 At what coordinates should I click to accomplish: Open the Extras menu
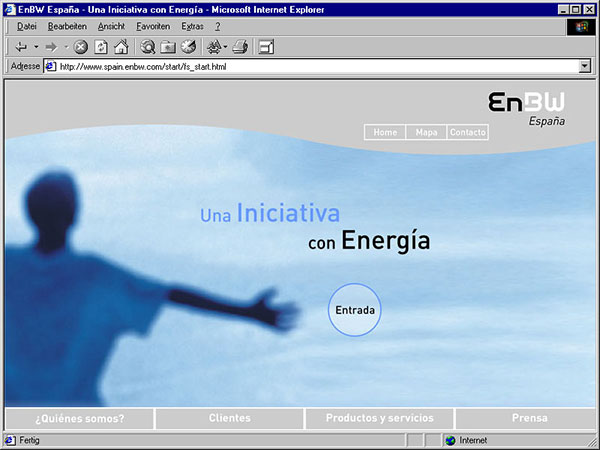(192, 26)
